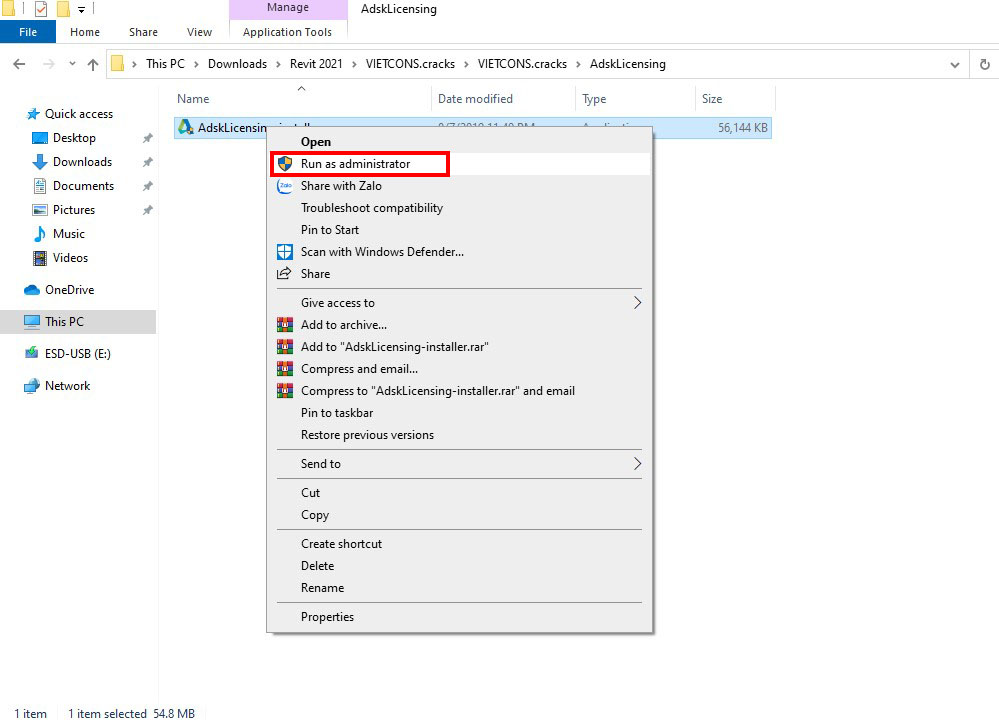The height and width of the screenshot is (724, 999).
Task: Switch to the View ribbon tab
Action: (x=198, y=31)
